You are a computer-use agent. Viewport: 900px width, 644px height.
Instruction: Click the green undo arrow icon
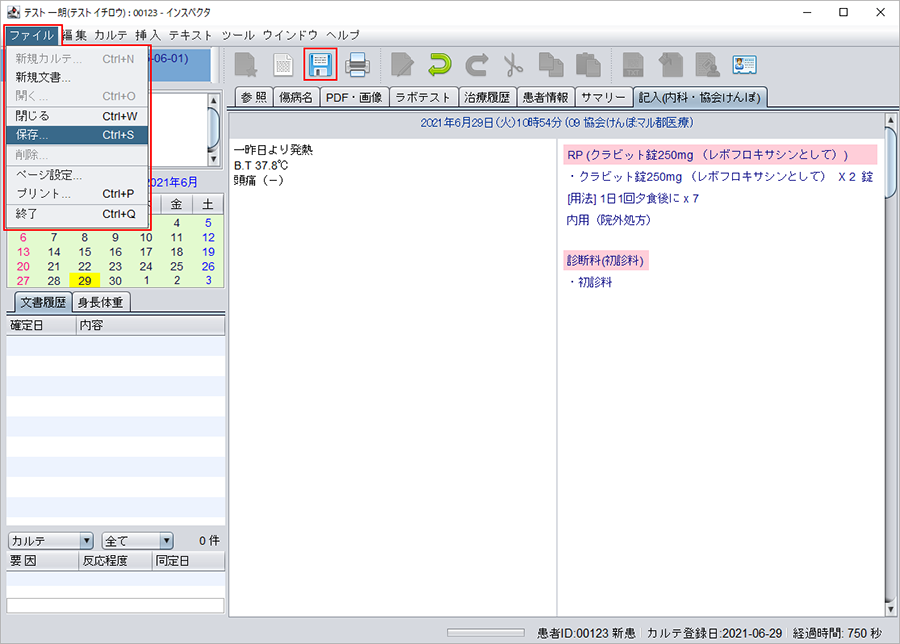(439, 65)
